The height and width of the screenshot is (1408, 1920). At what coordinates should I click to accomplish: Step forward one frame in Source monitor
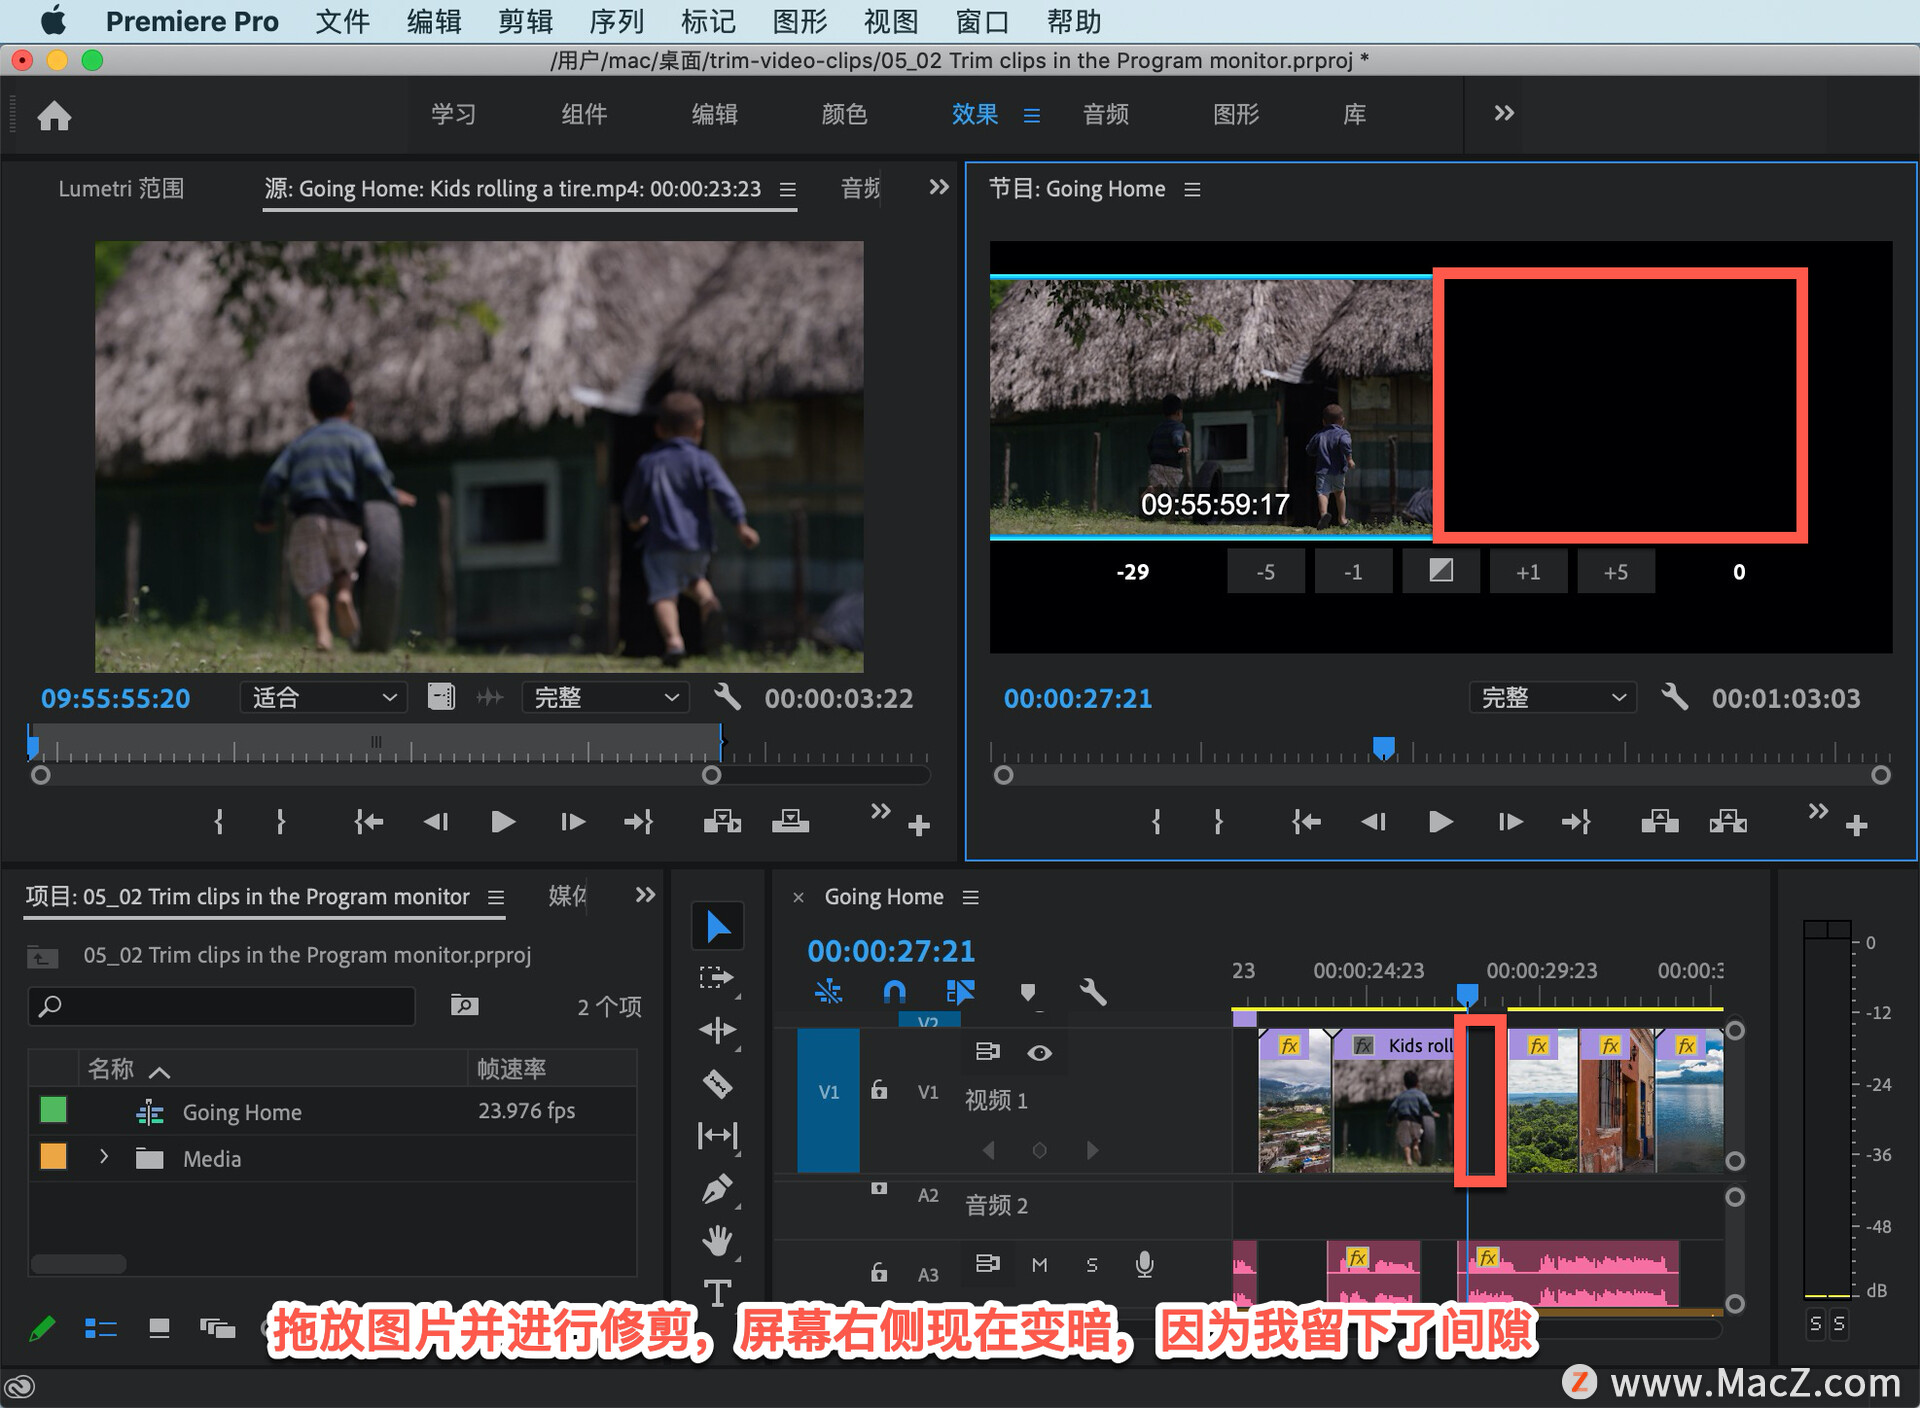tap(573, 822)
